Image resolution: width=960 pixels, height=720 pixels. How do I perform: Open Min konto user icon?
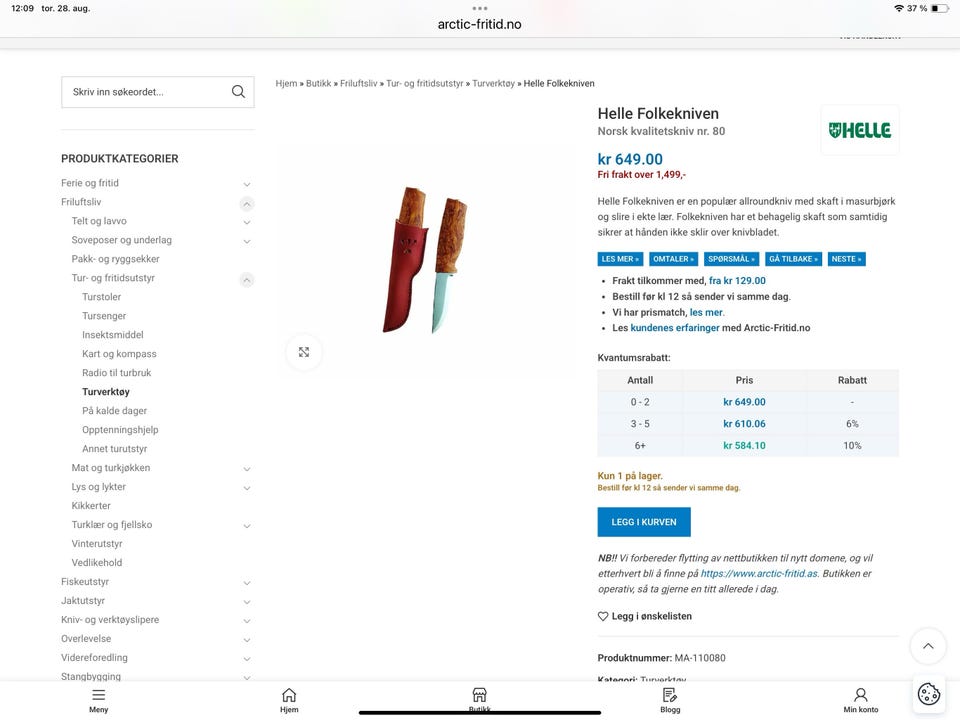(861, 695)
